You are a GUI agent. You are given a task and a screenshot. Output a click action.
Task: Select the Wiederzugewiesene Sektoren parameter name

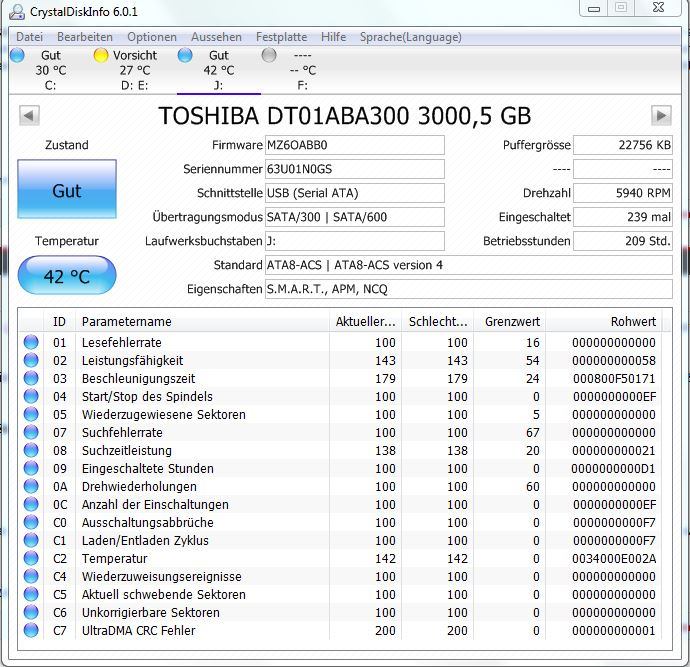coord(164,414)
